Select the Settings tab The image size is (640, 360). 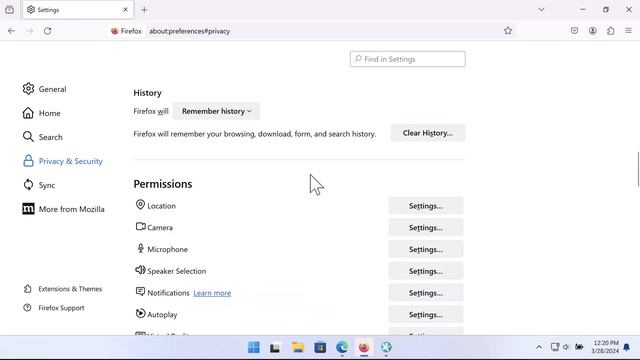pyautogui.click(x=78, y=10)
